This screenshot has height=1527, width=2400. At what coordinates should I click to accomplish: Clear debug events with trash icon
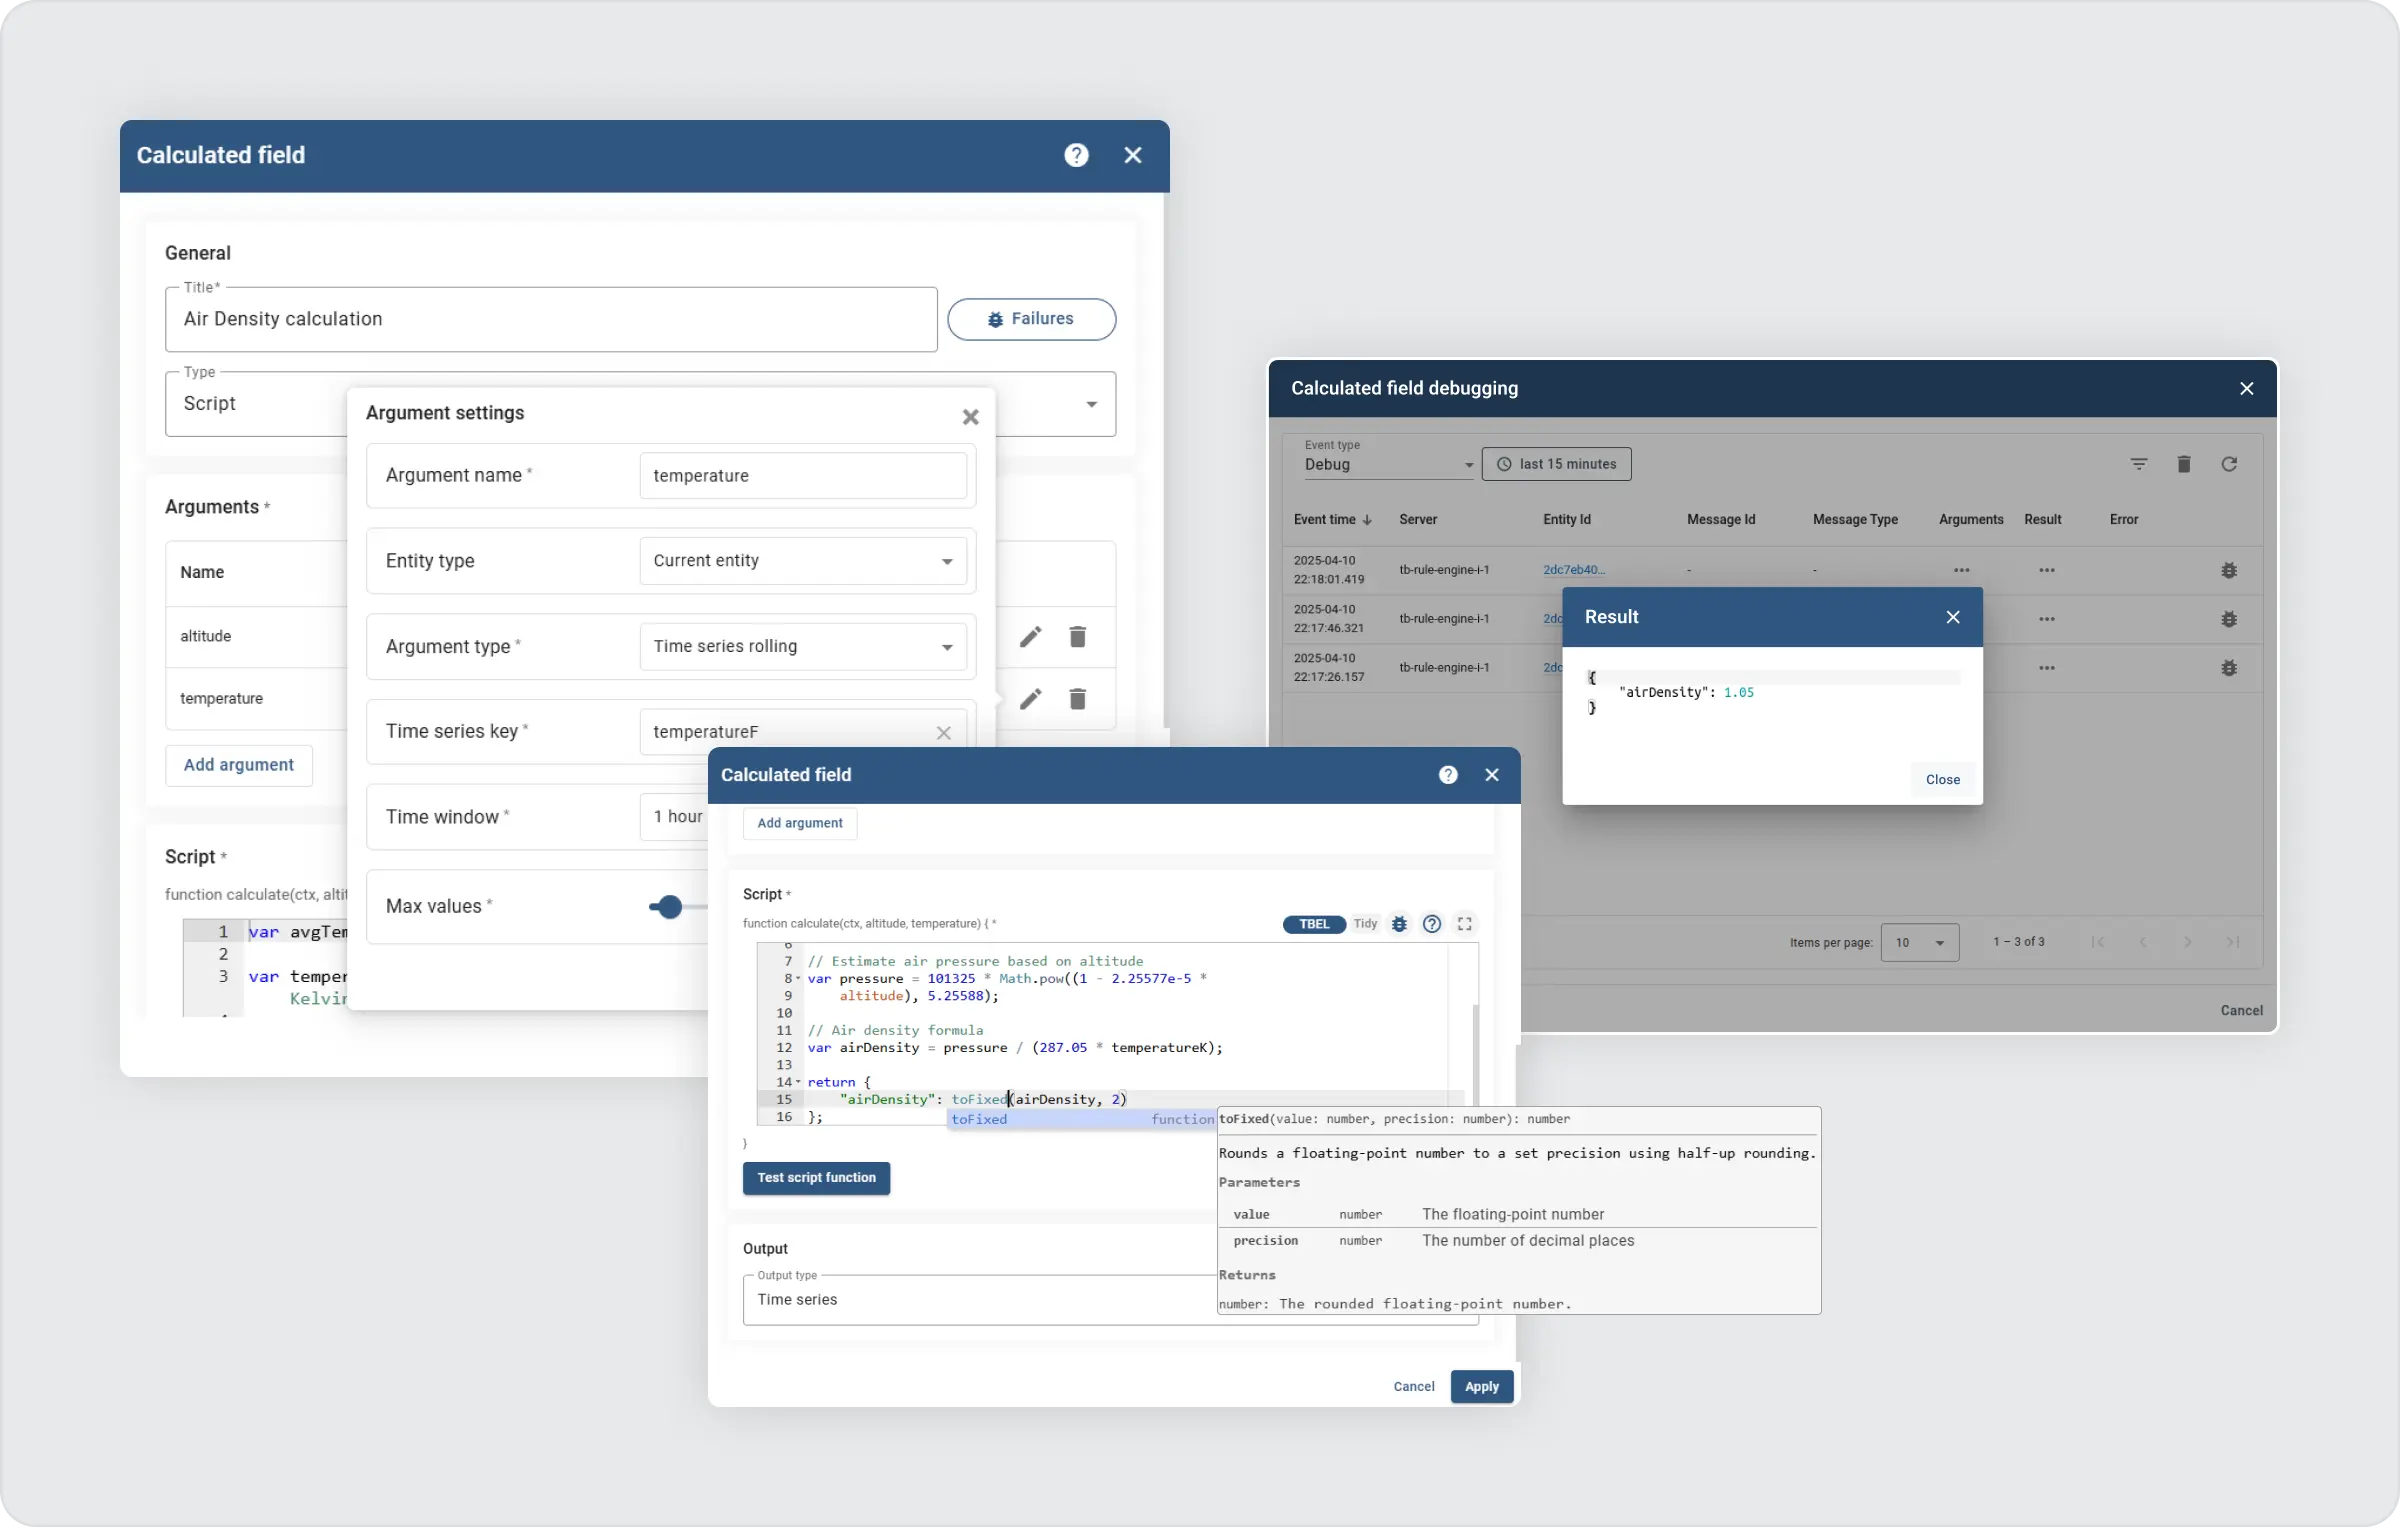click(2184, 464)
